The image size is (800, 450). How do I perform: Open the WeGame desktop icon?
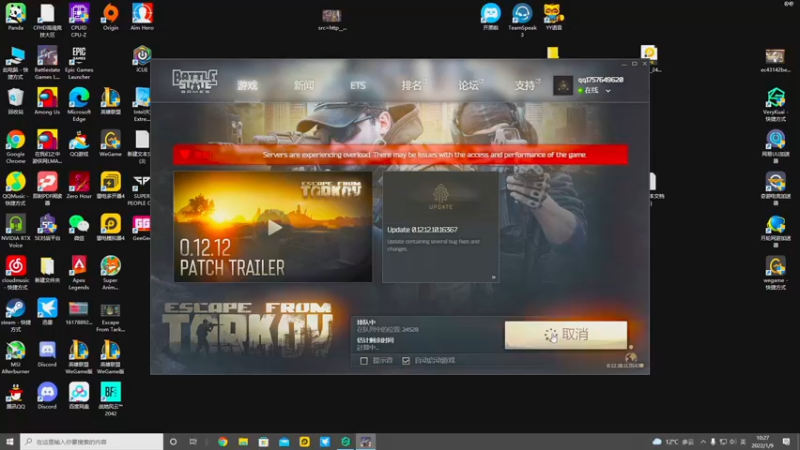point(110,143)
